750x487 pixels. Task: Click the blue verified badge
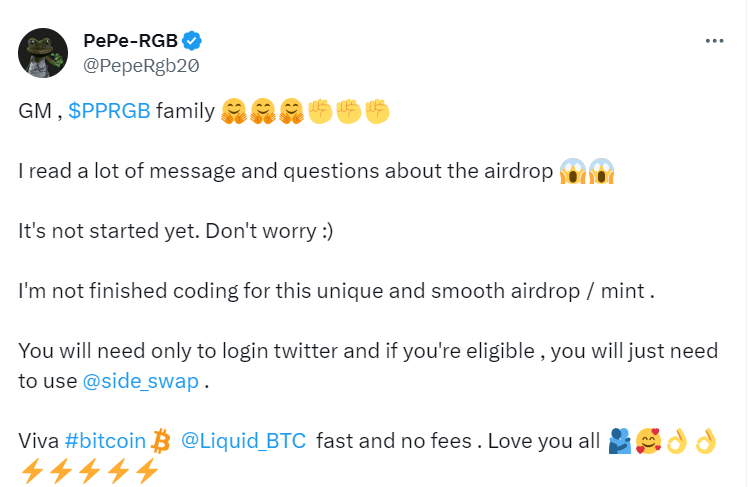[x=193, y=41]
